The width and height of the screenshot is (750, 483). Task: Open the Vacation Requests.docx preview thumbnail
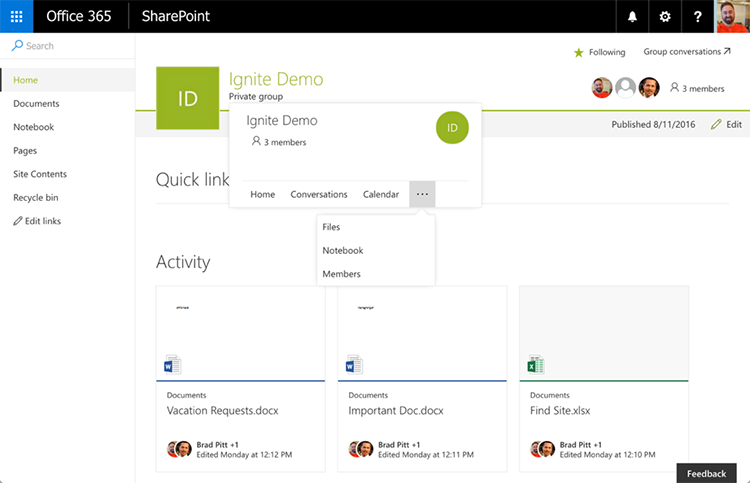point(241,333)
